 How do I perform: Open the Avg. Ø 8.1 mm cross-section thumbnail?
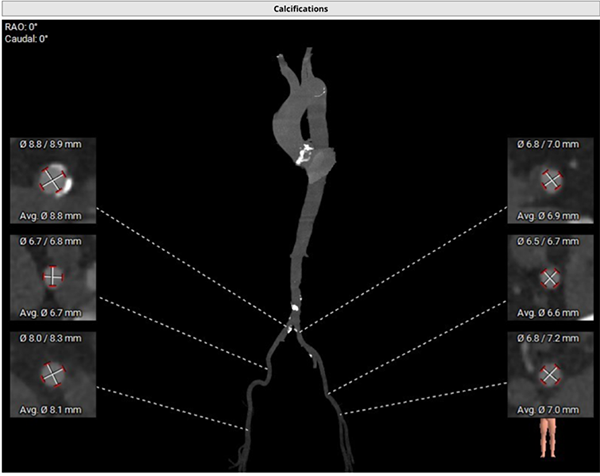[53, 374]
